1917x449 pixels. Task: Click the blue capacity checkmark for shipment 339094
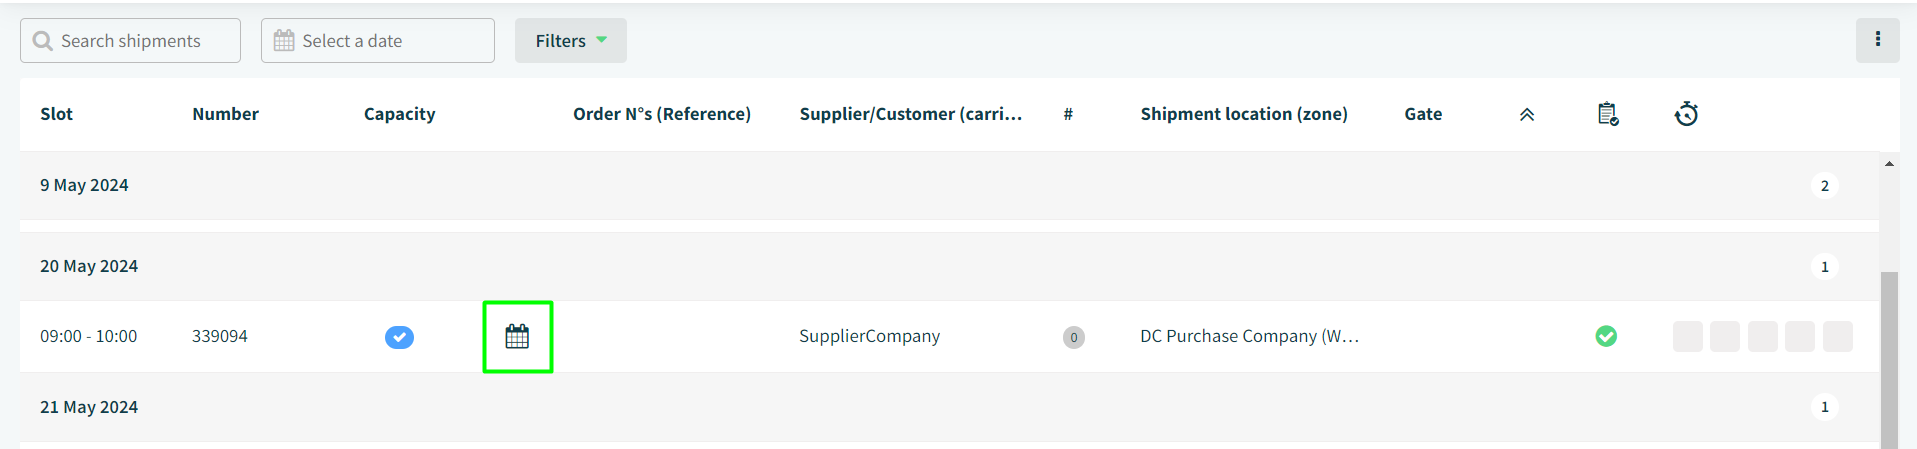(x=399, y=337)
